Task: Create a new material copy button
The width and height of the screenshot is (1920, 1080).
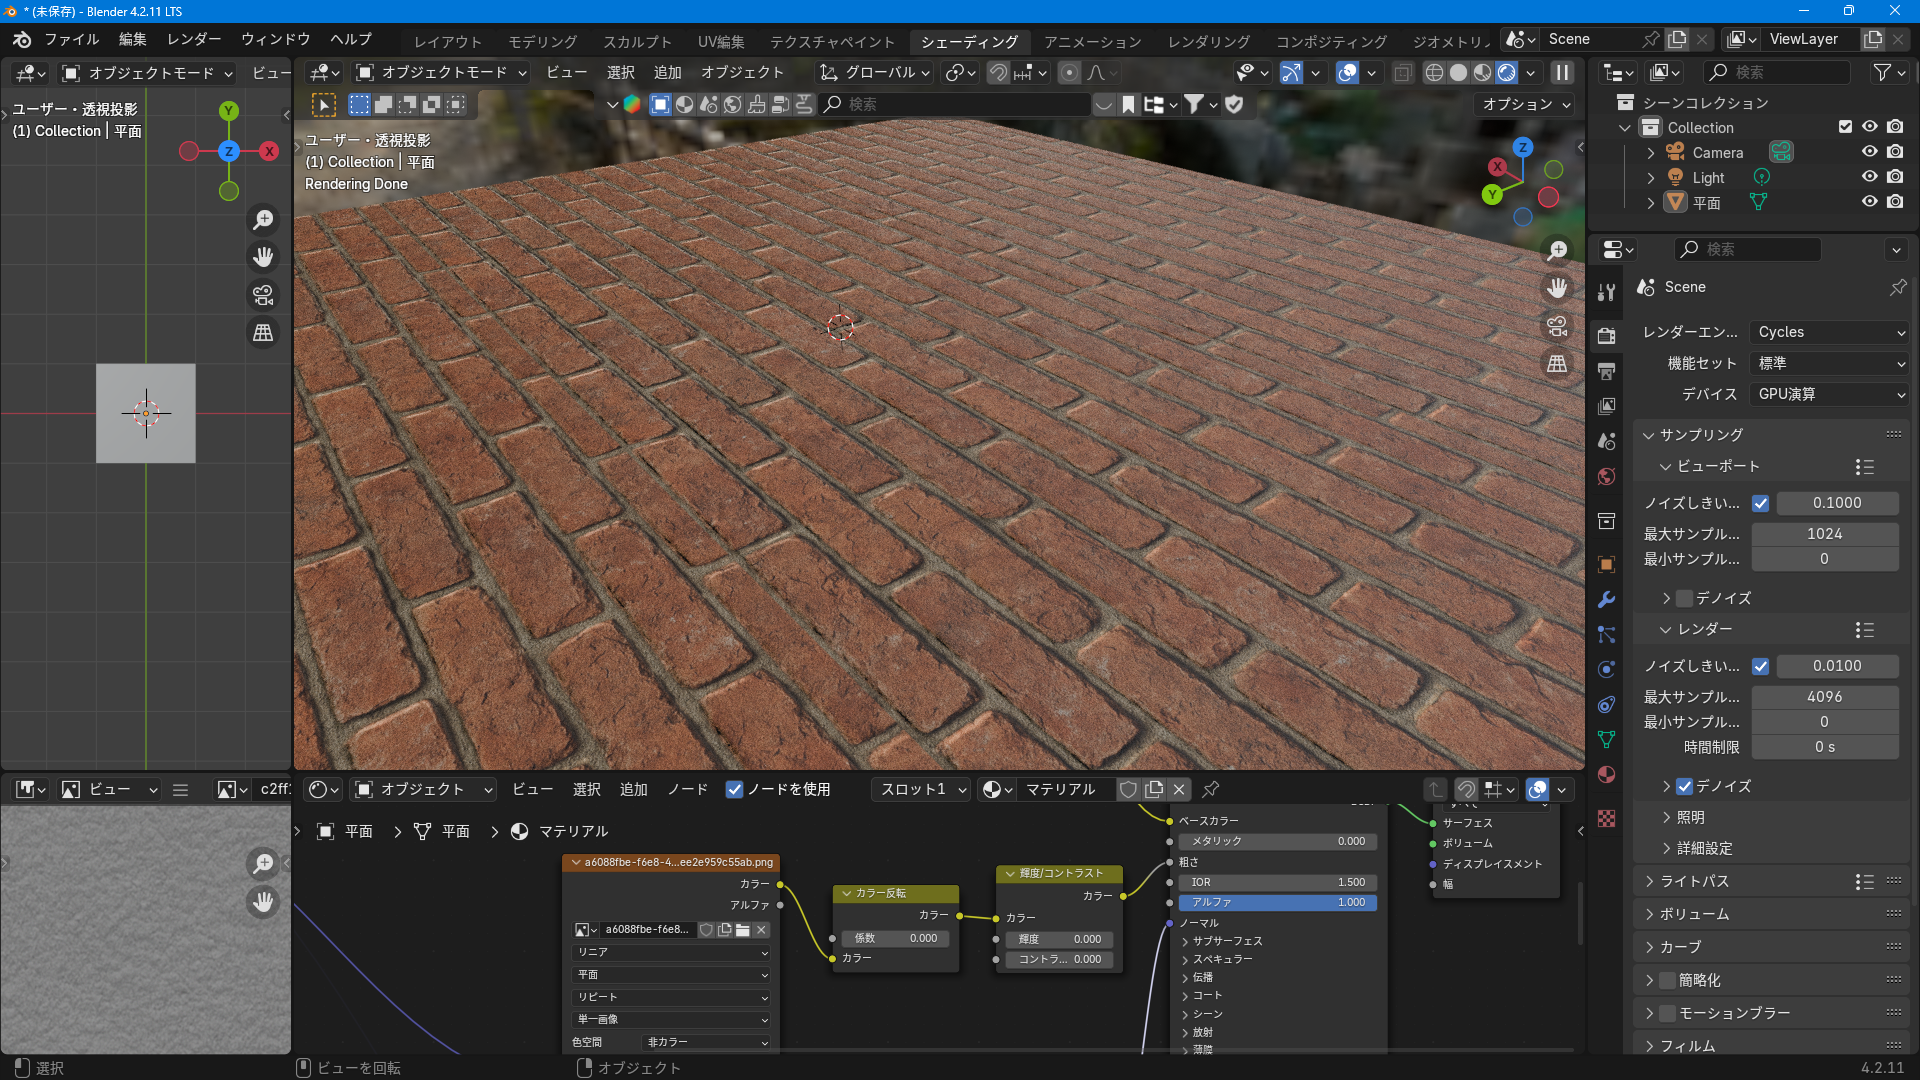Action: tap(1154, 789)
